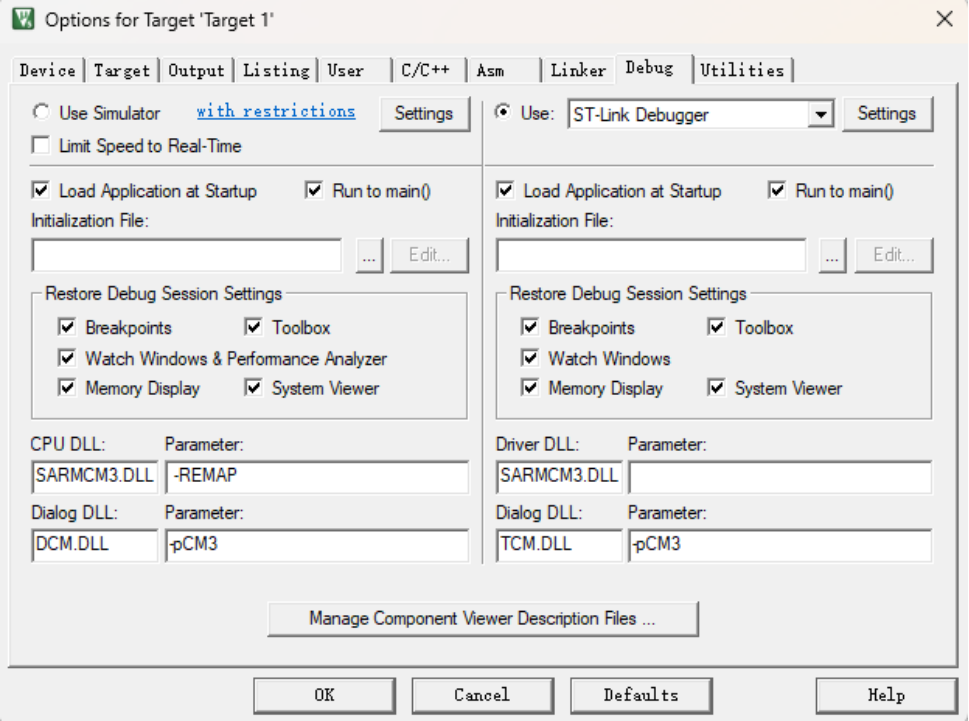This screenshot has width=969, height=721.
Task: Click the Cancel button
Action: pyautogui.click(x=483, y=696)
